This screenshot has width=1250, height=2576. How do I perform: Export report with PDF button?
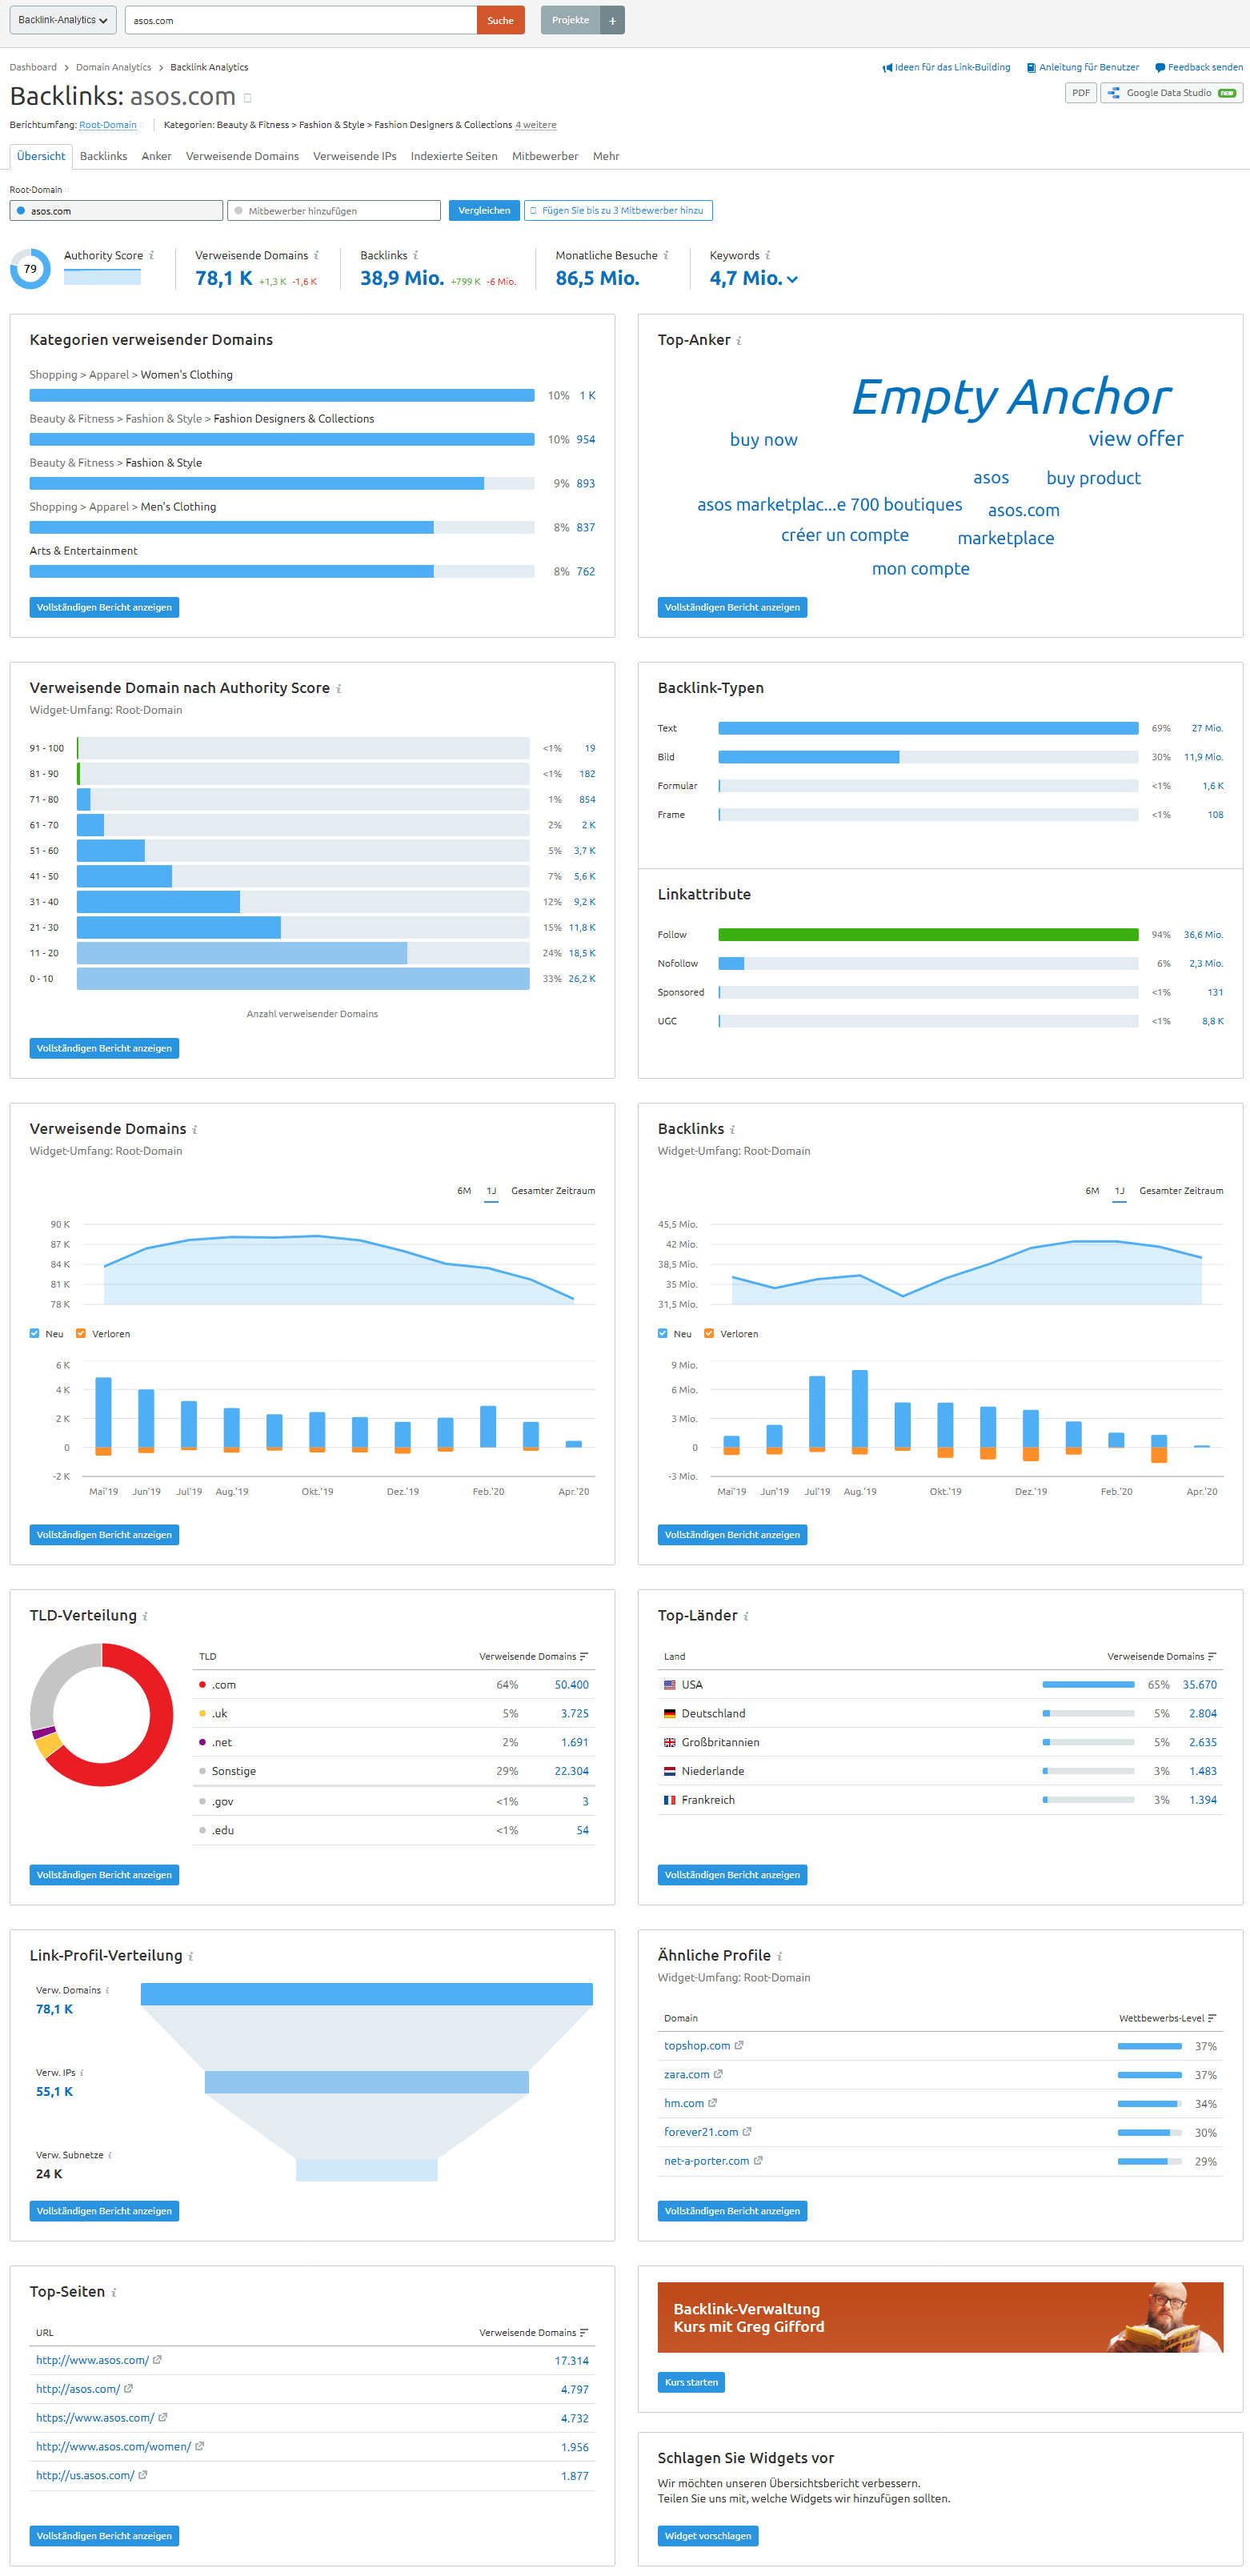pos(1081,93)
